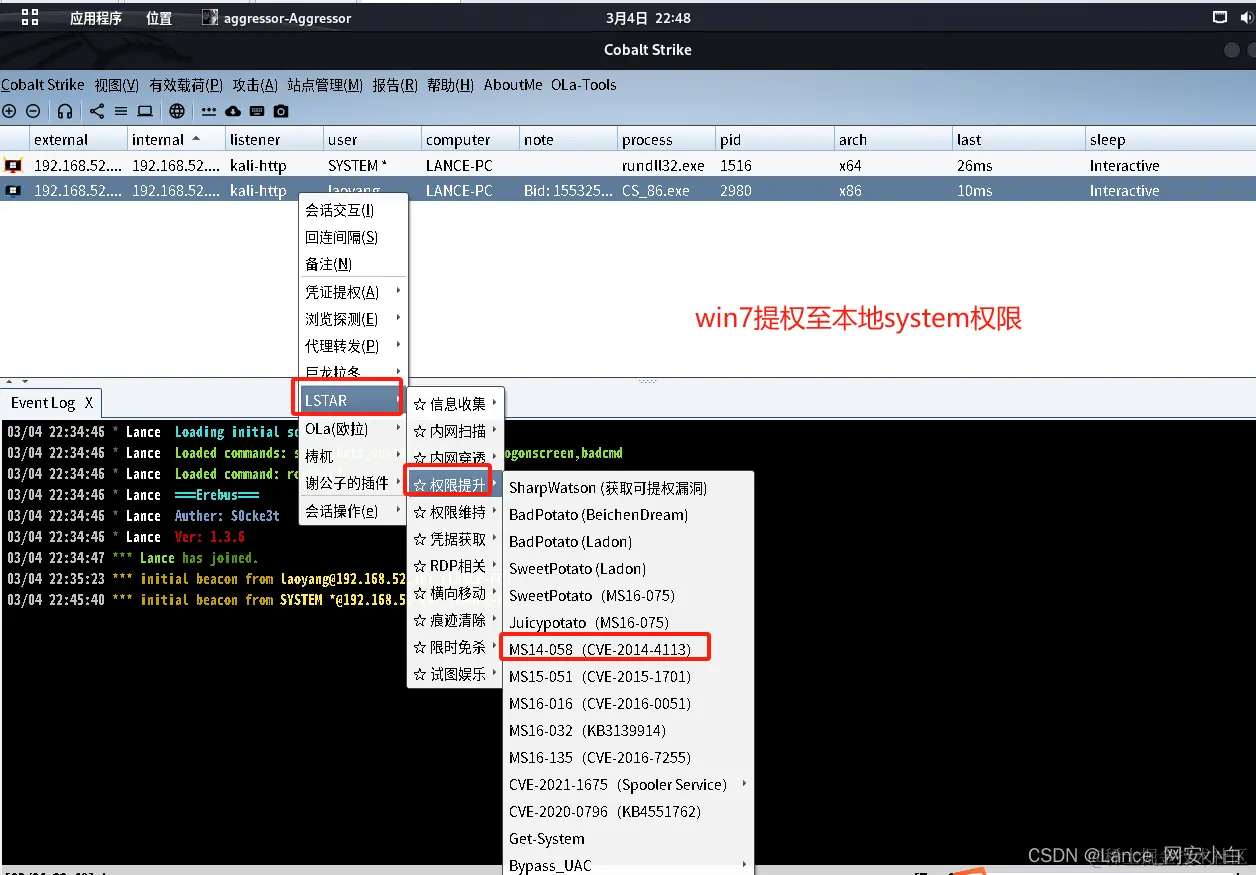Sort beacons by pid column header
The image size is (1256, 875).
click(x=774, y=140)
